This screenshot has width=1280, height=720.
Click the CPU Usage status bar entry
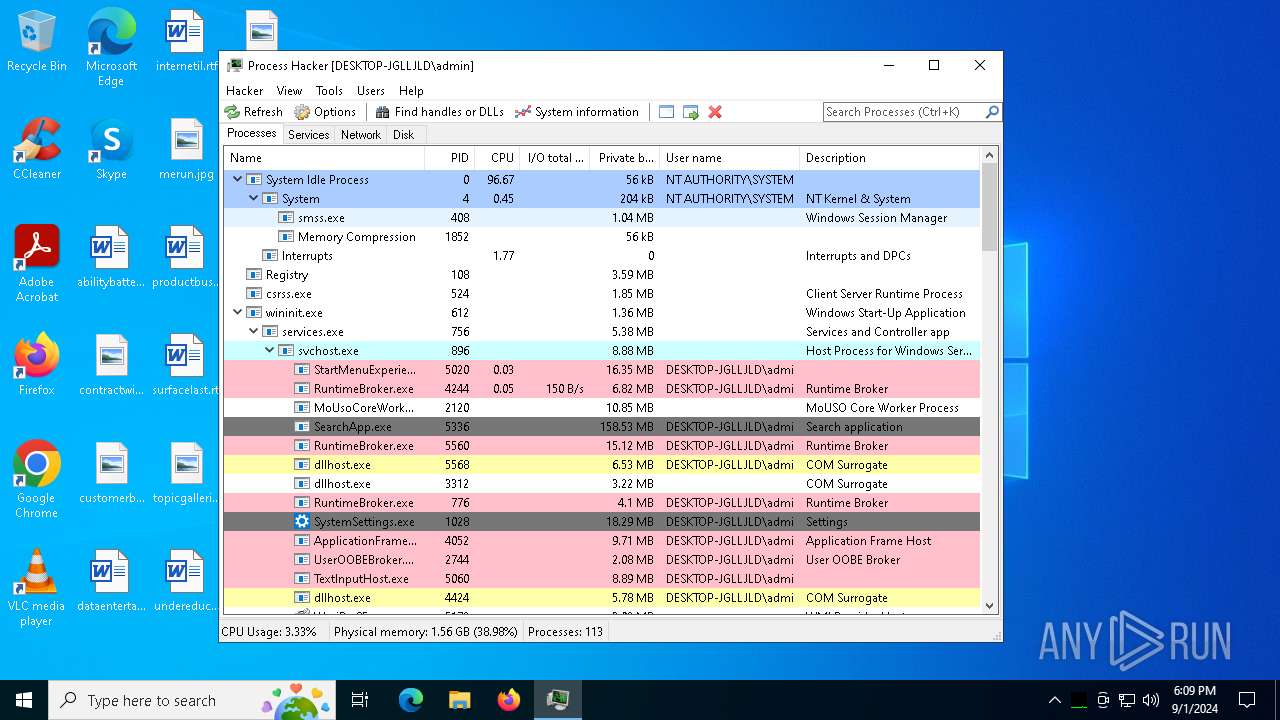(269, 632)
